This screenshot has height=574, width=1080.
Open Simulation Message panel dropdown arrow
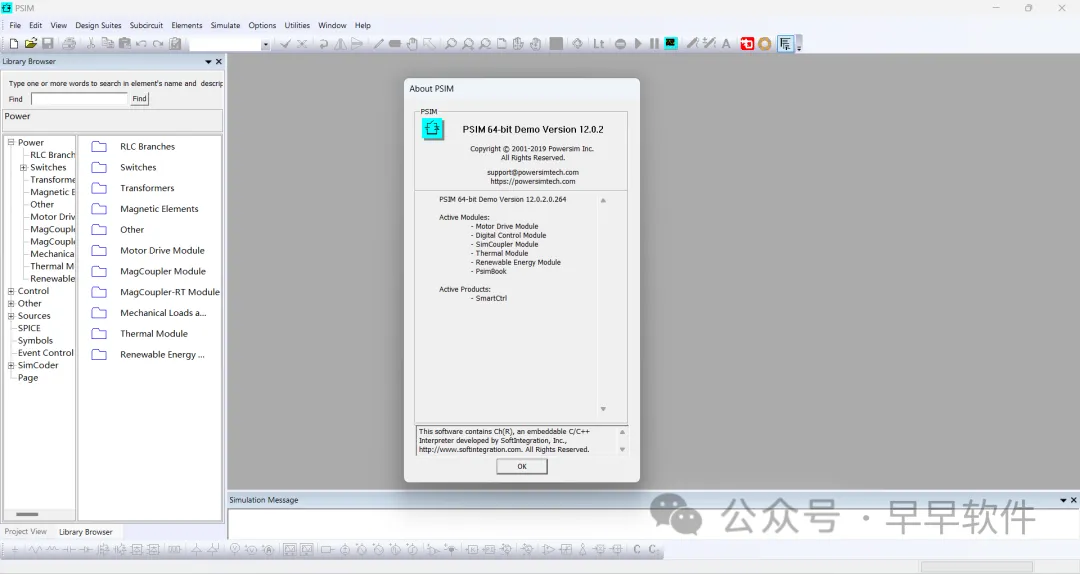click(x=1063, y=500)
